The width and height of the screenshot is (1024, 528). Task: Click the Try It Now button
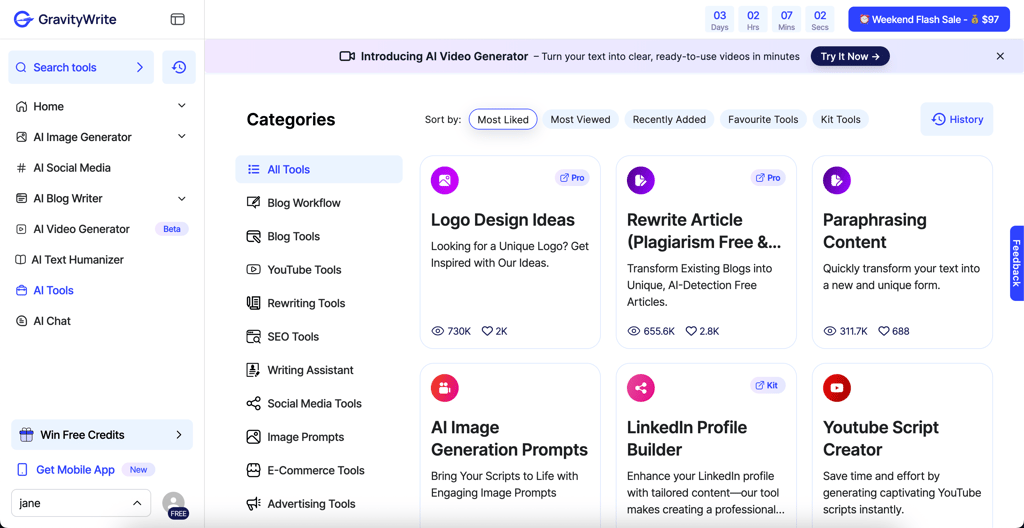[x=850, y=57]
